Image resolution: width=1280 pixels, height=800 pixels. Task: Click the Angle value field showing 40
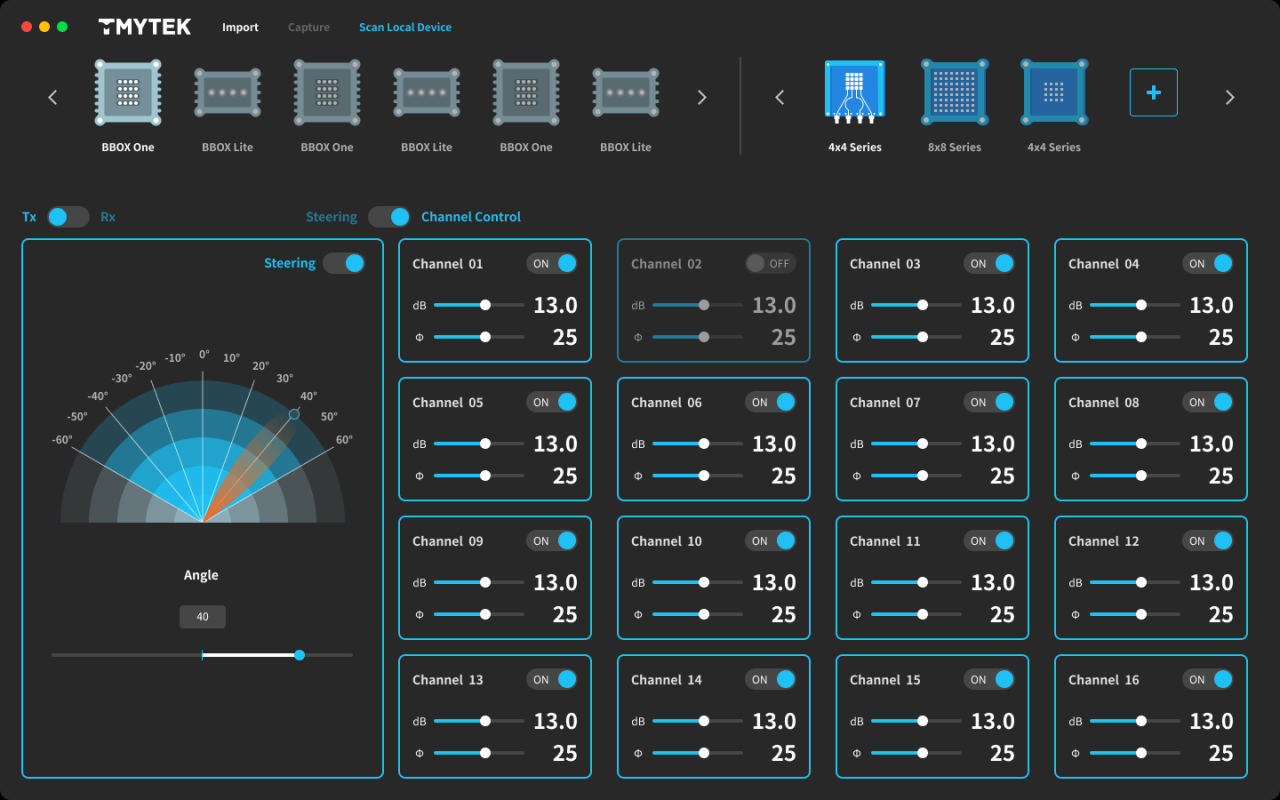point(202,617)
